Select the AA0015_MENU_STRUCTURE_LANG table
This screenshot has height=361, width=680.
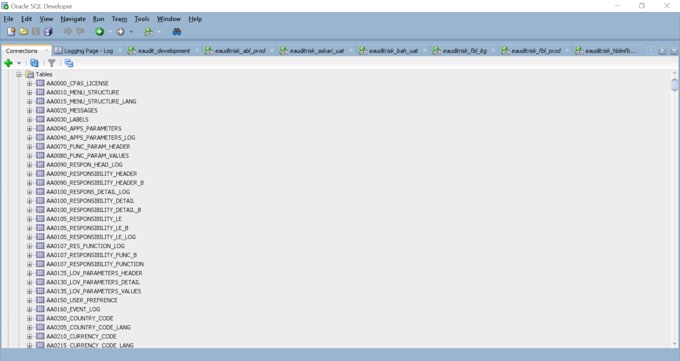click(x=91, y=102)
